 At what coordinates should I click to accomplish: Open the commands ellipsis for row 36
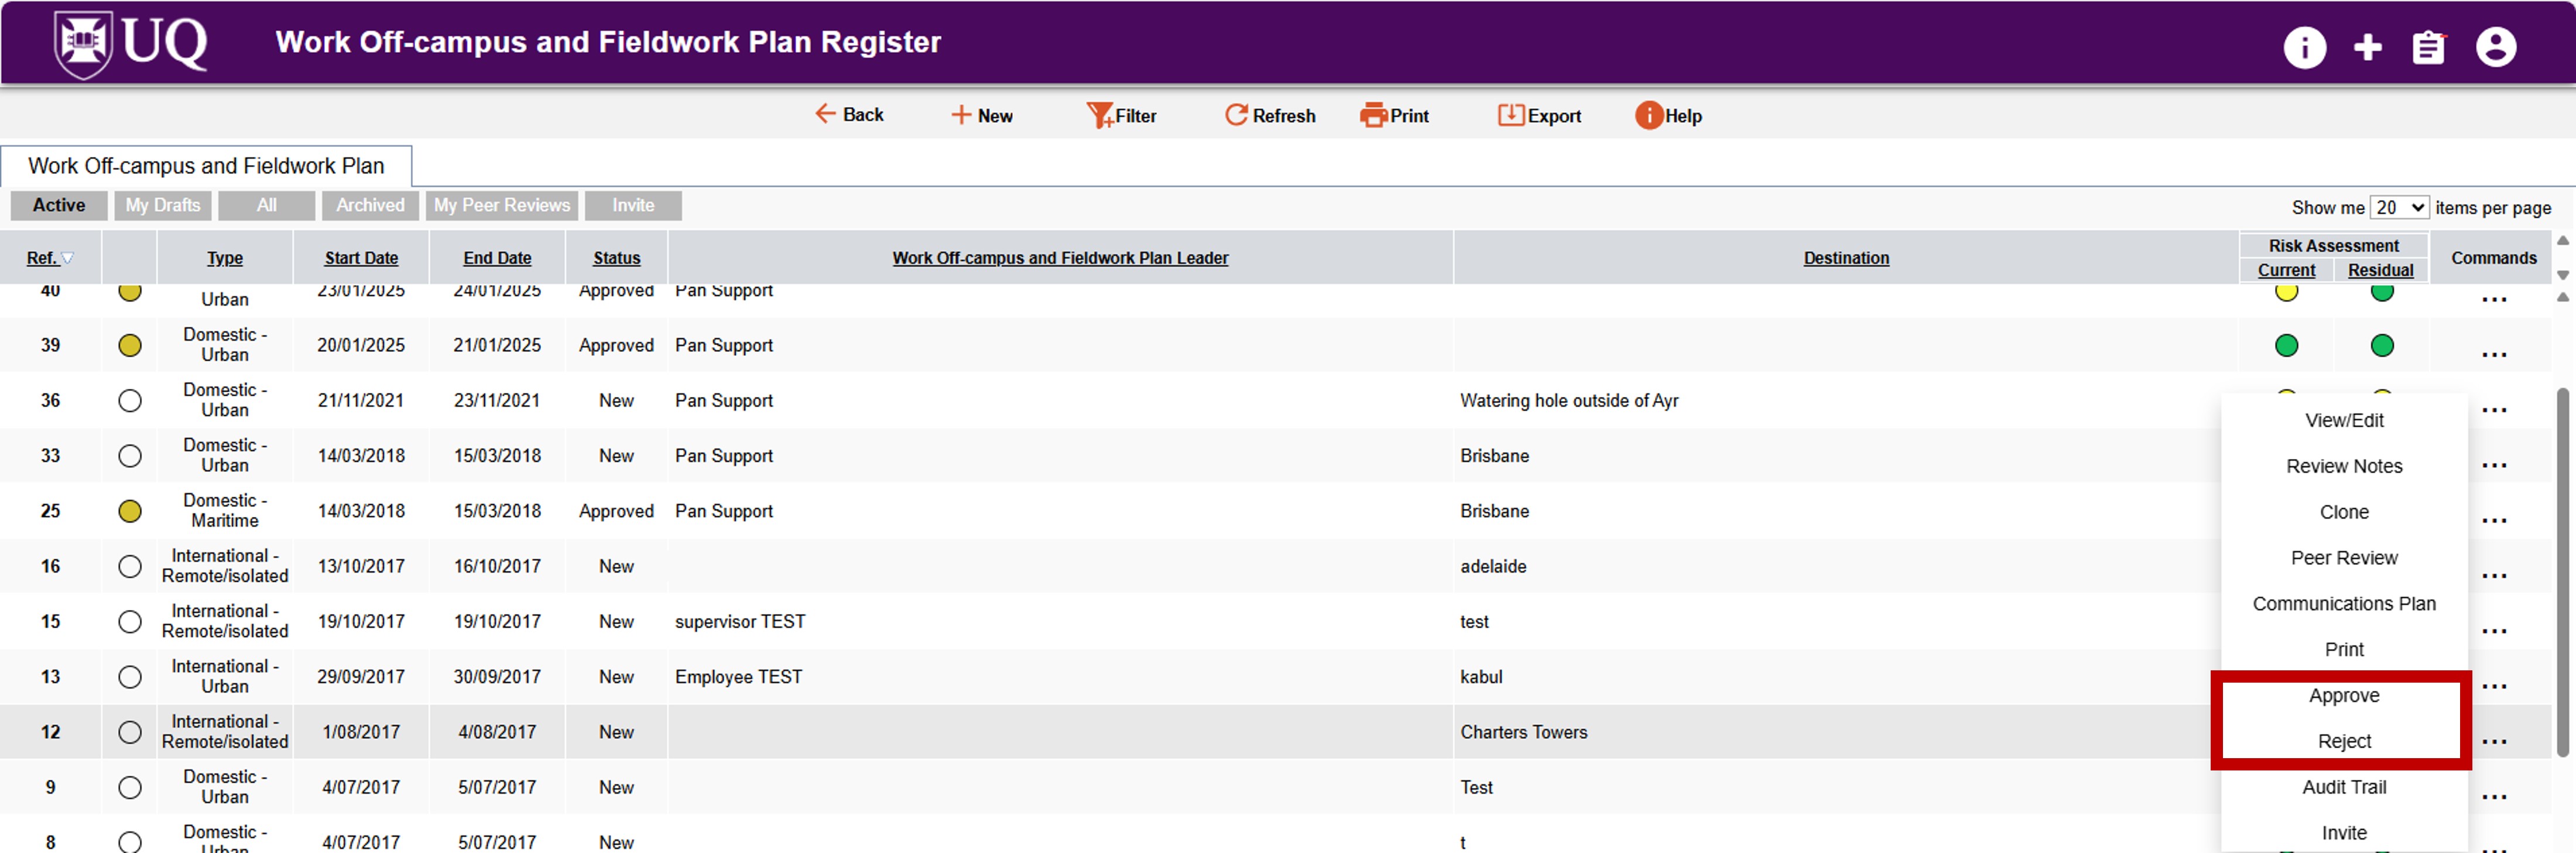click(x=2494, y=410)
